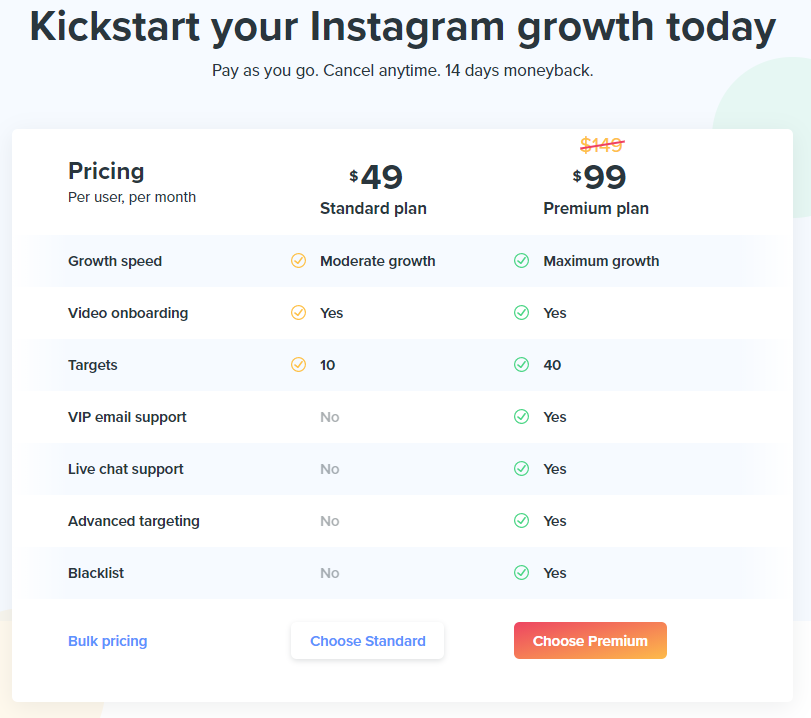Screen dimensions: 811x718
Task: Click green check in Video onboarding row
Action: (521, 313)
